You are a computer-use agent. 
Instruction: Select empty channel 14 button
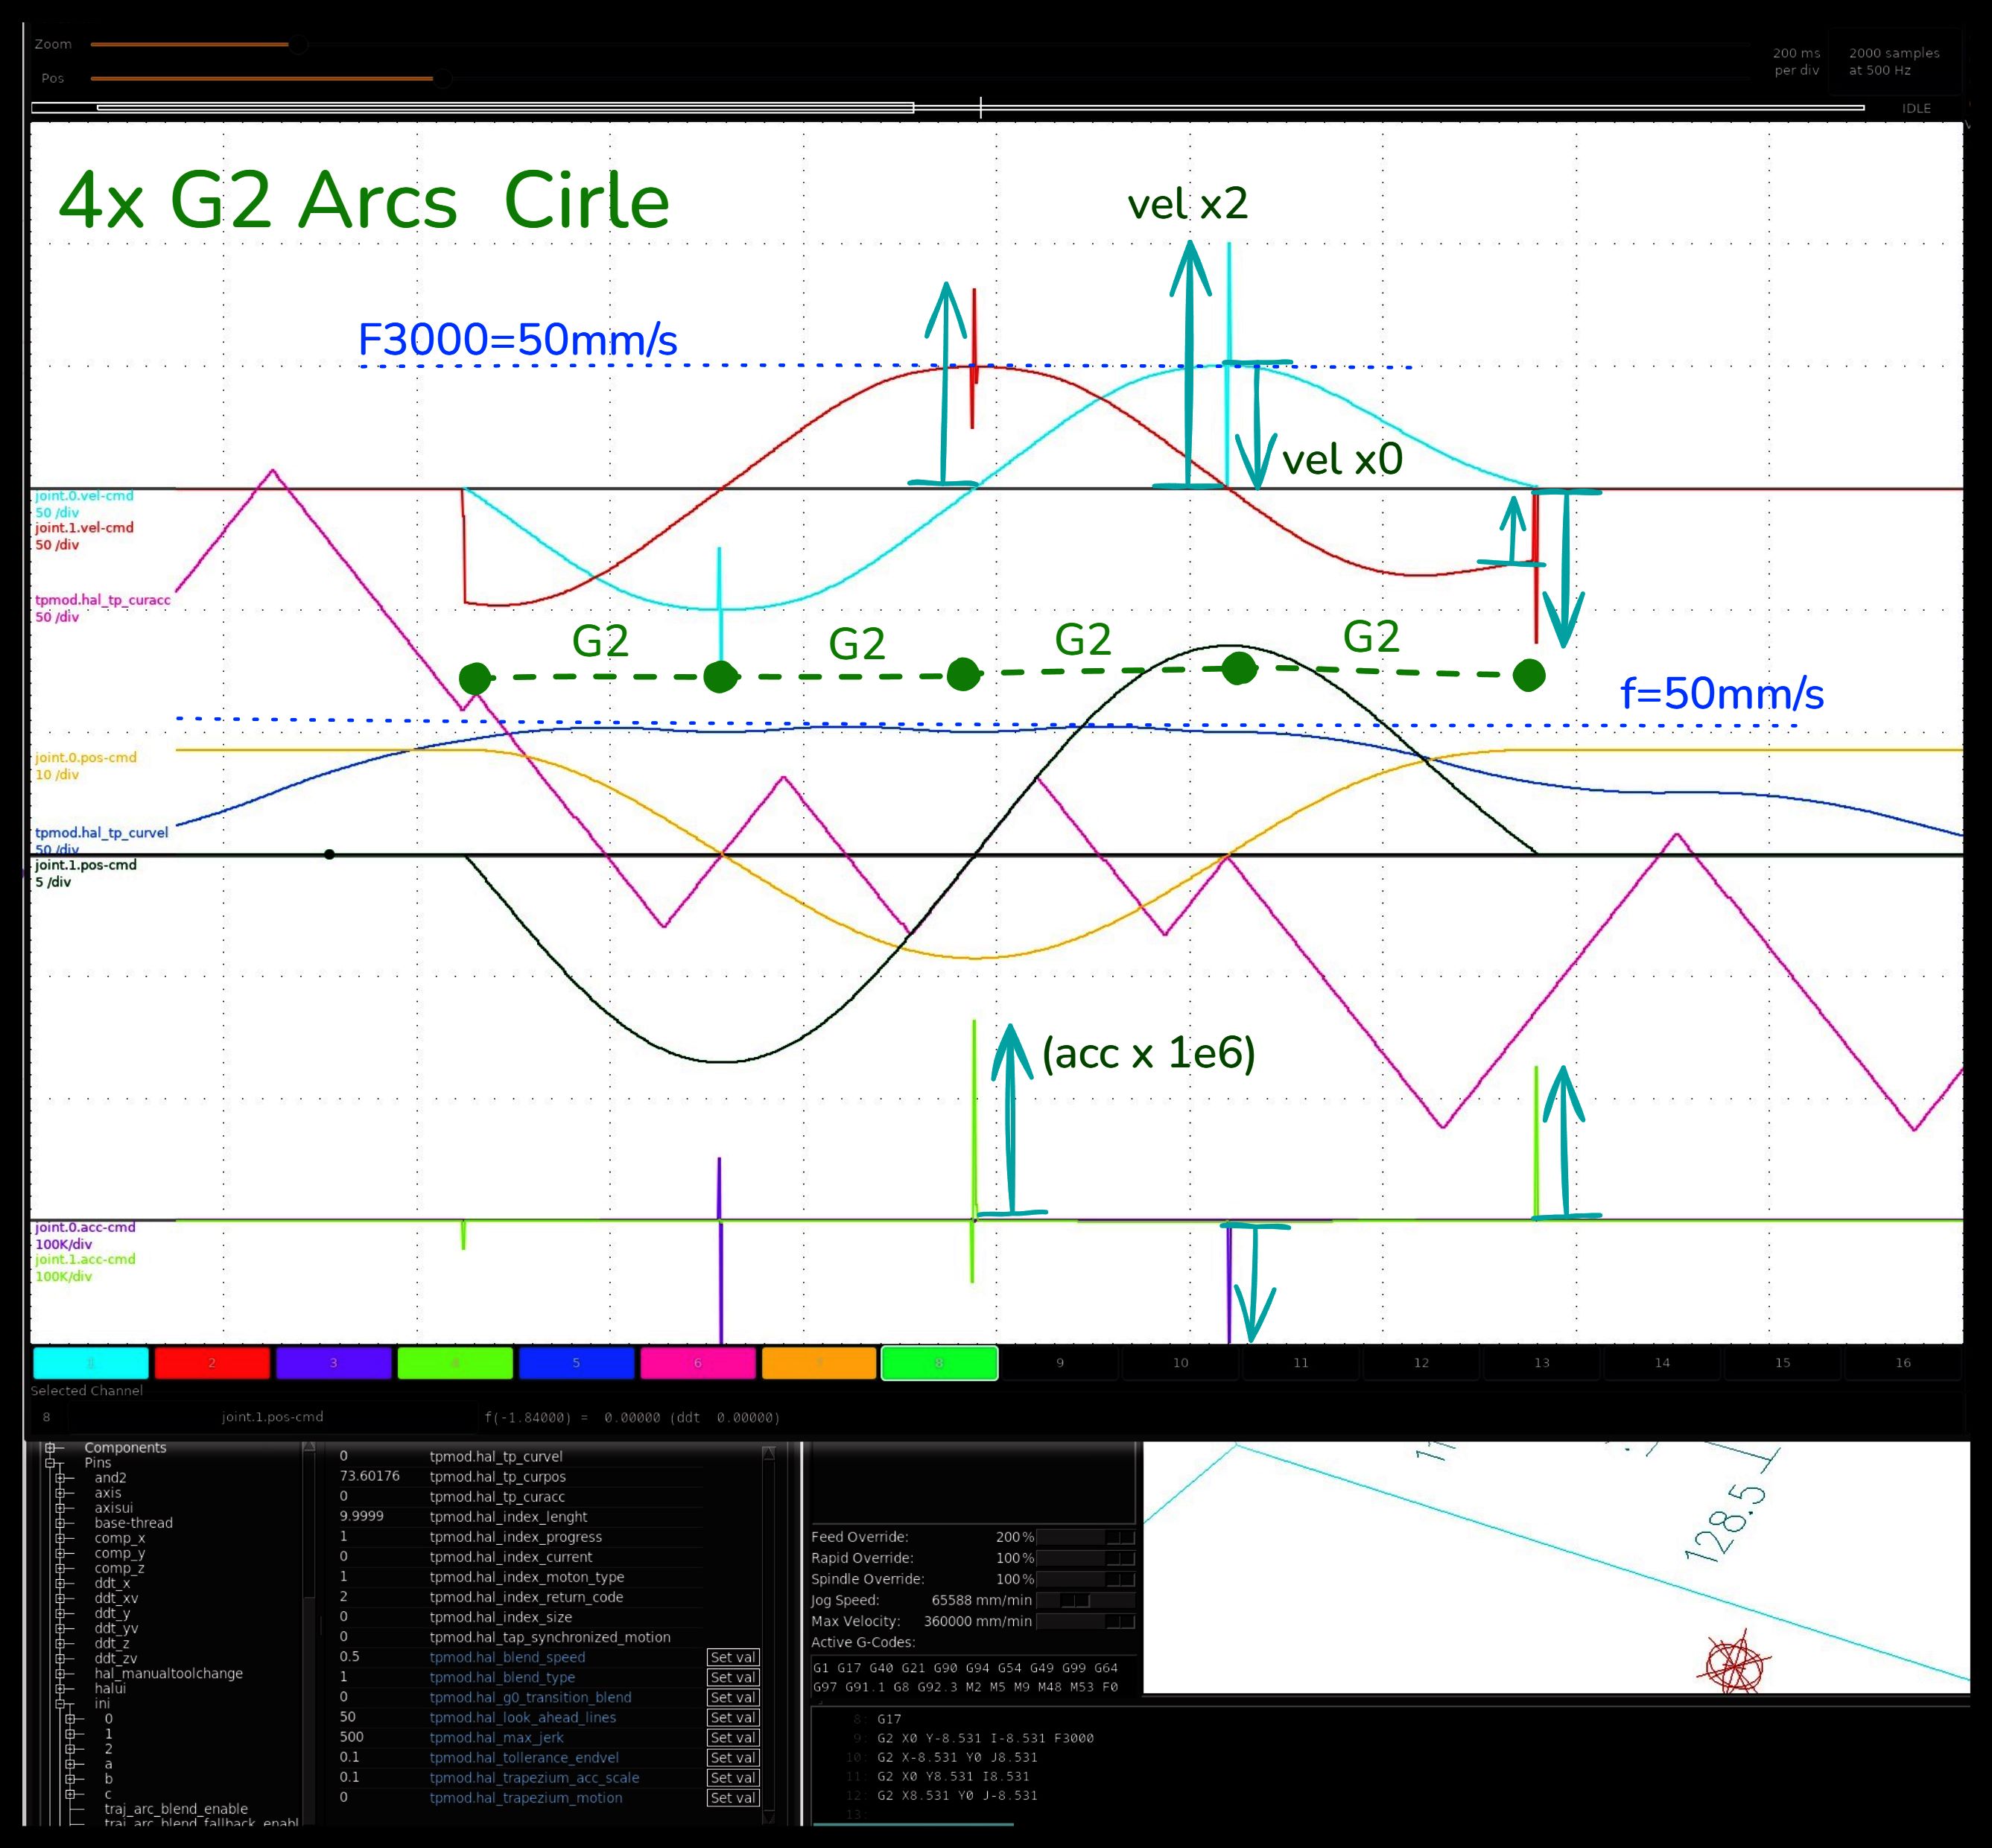click(x=1662, y=1363)
